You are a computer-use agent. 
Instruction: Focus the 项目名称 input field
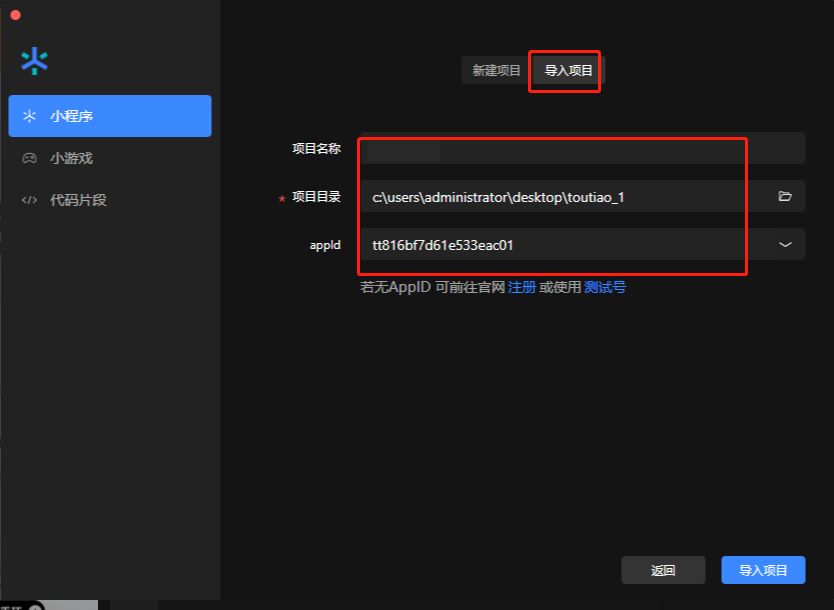point(580,149)
